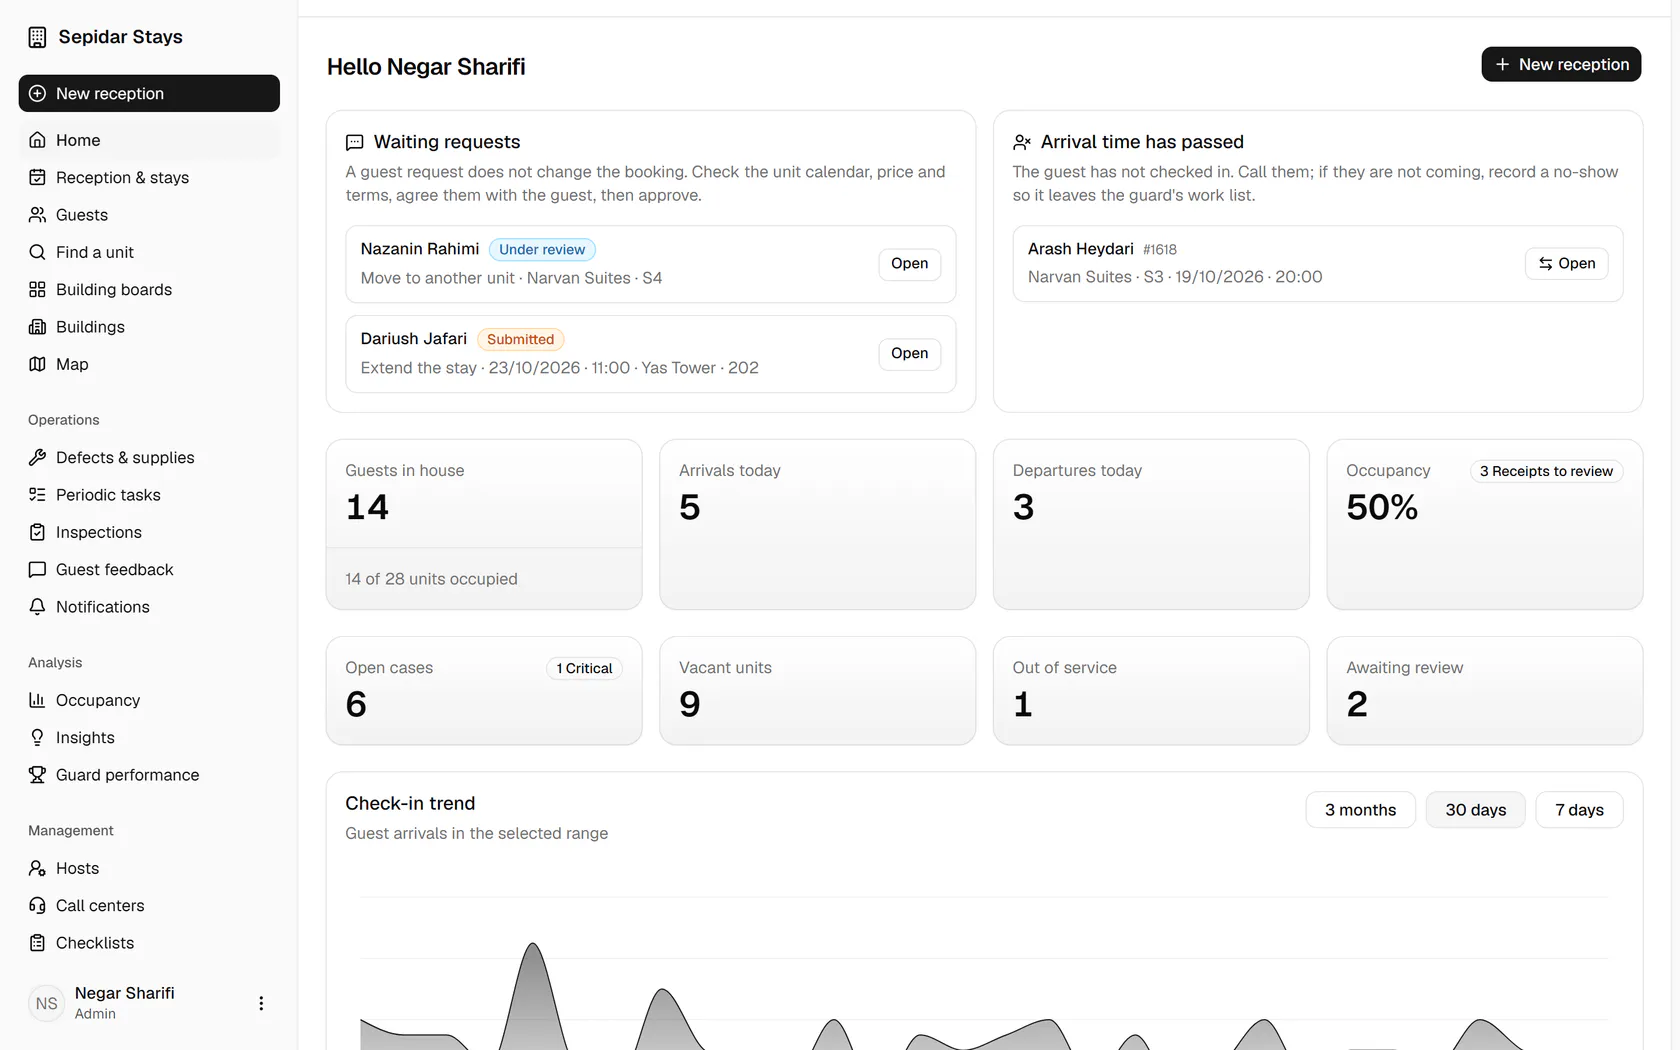Image resolution: width=1680 pixels, height=1050 pixels.
Task: Click the Guests people icon
Action: (x=37, y=215)
